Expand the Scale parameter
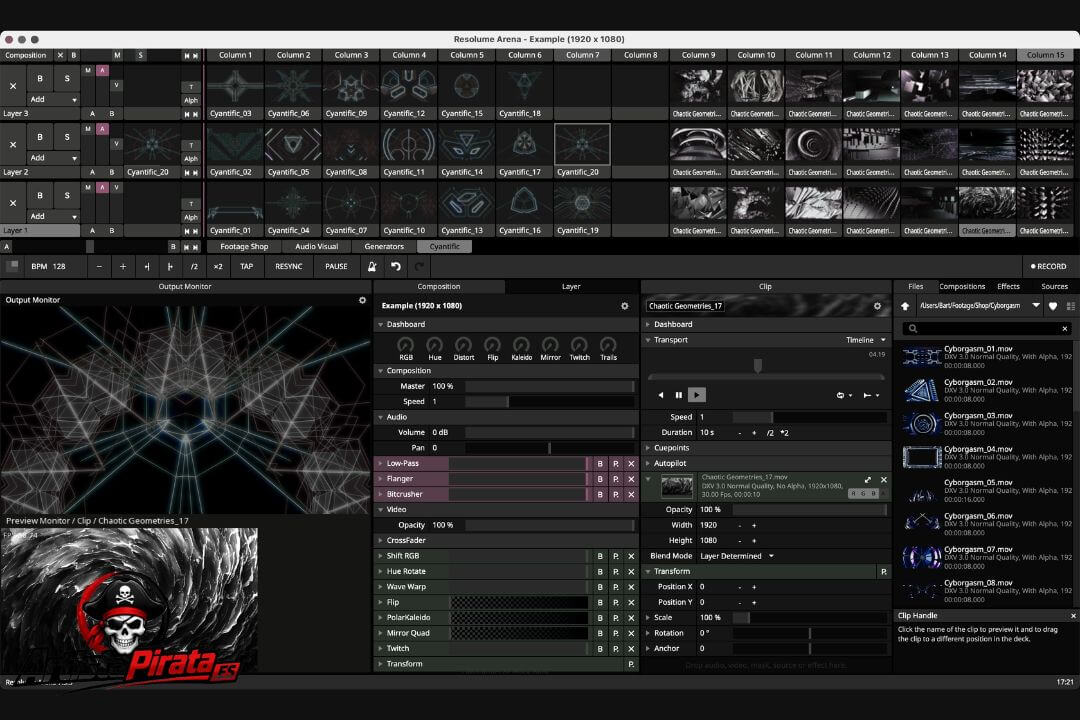 tap(648, 618)
